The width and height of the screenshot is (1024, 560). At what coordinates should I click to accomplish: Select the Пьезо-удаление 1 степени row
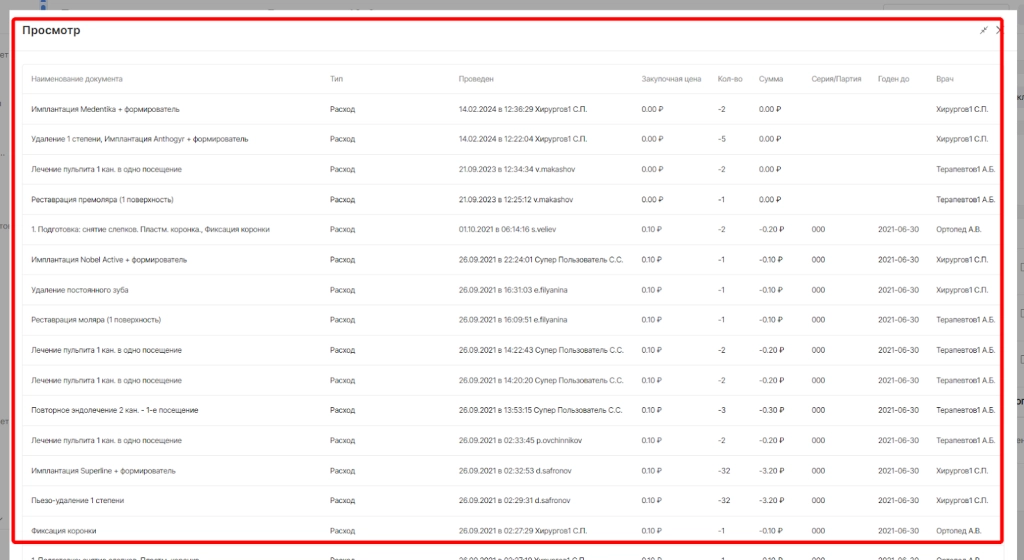(x=78, y=500)
